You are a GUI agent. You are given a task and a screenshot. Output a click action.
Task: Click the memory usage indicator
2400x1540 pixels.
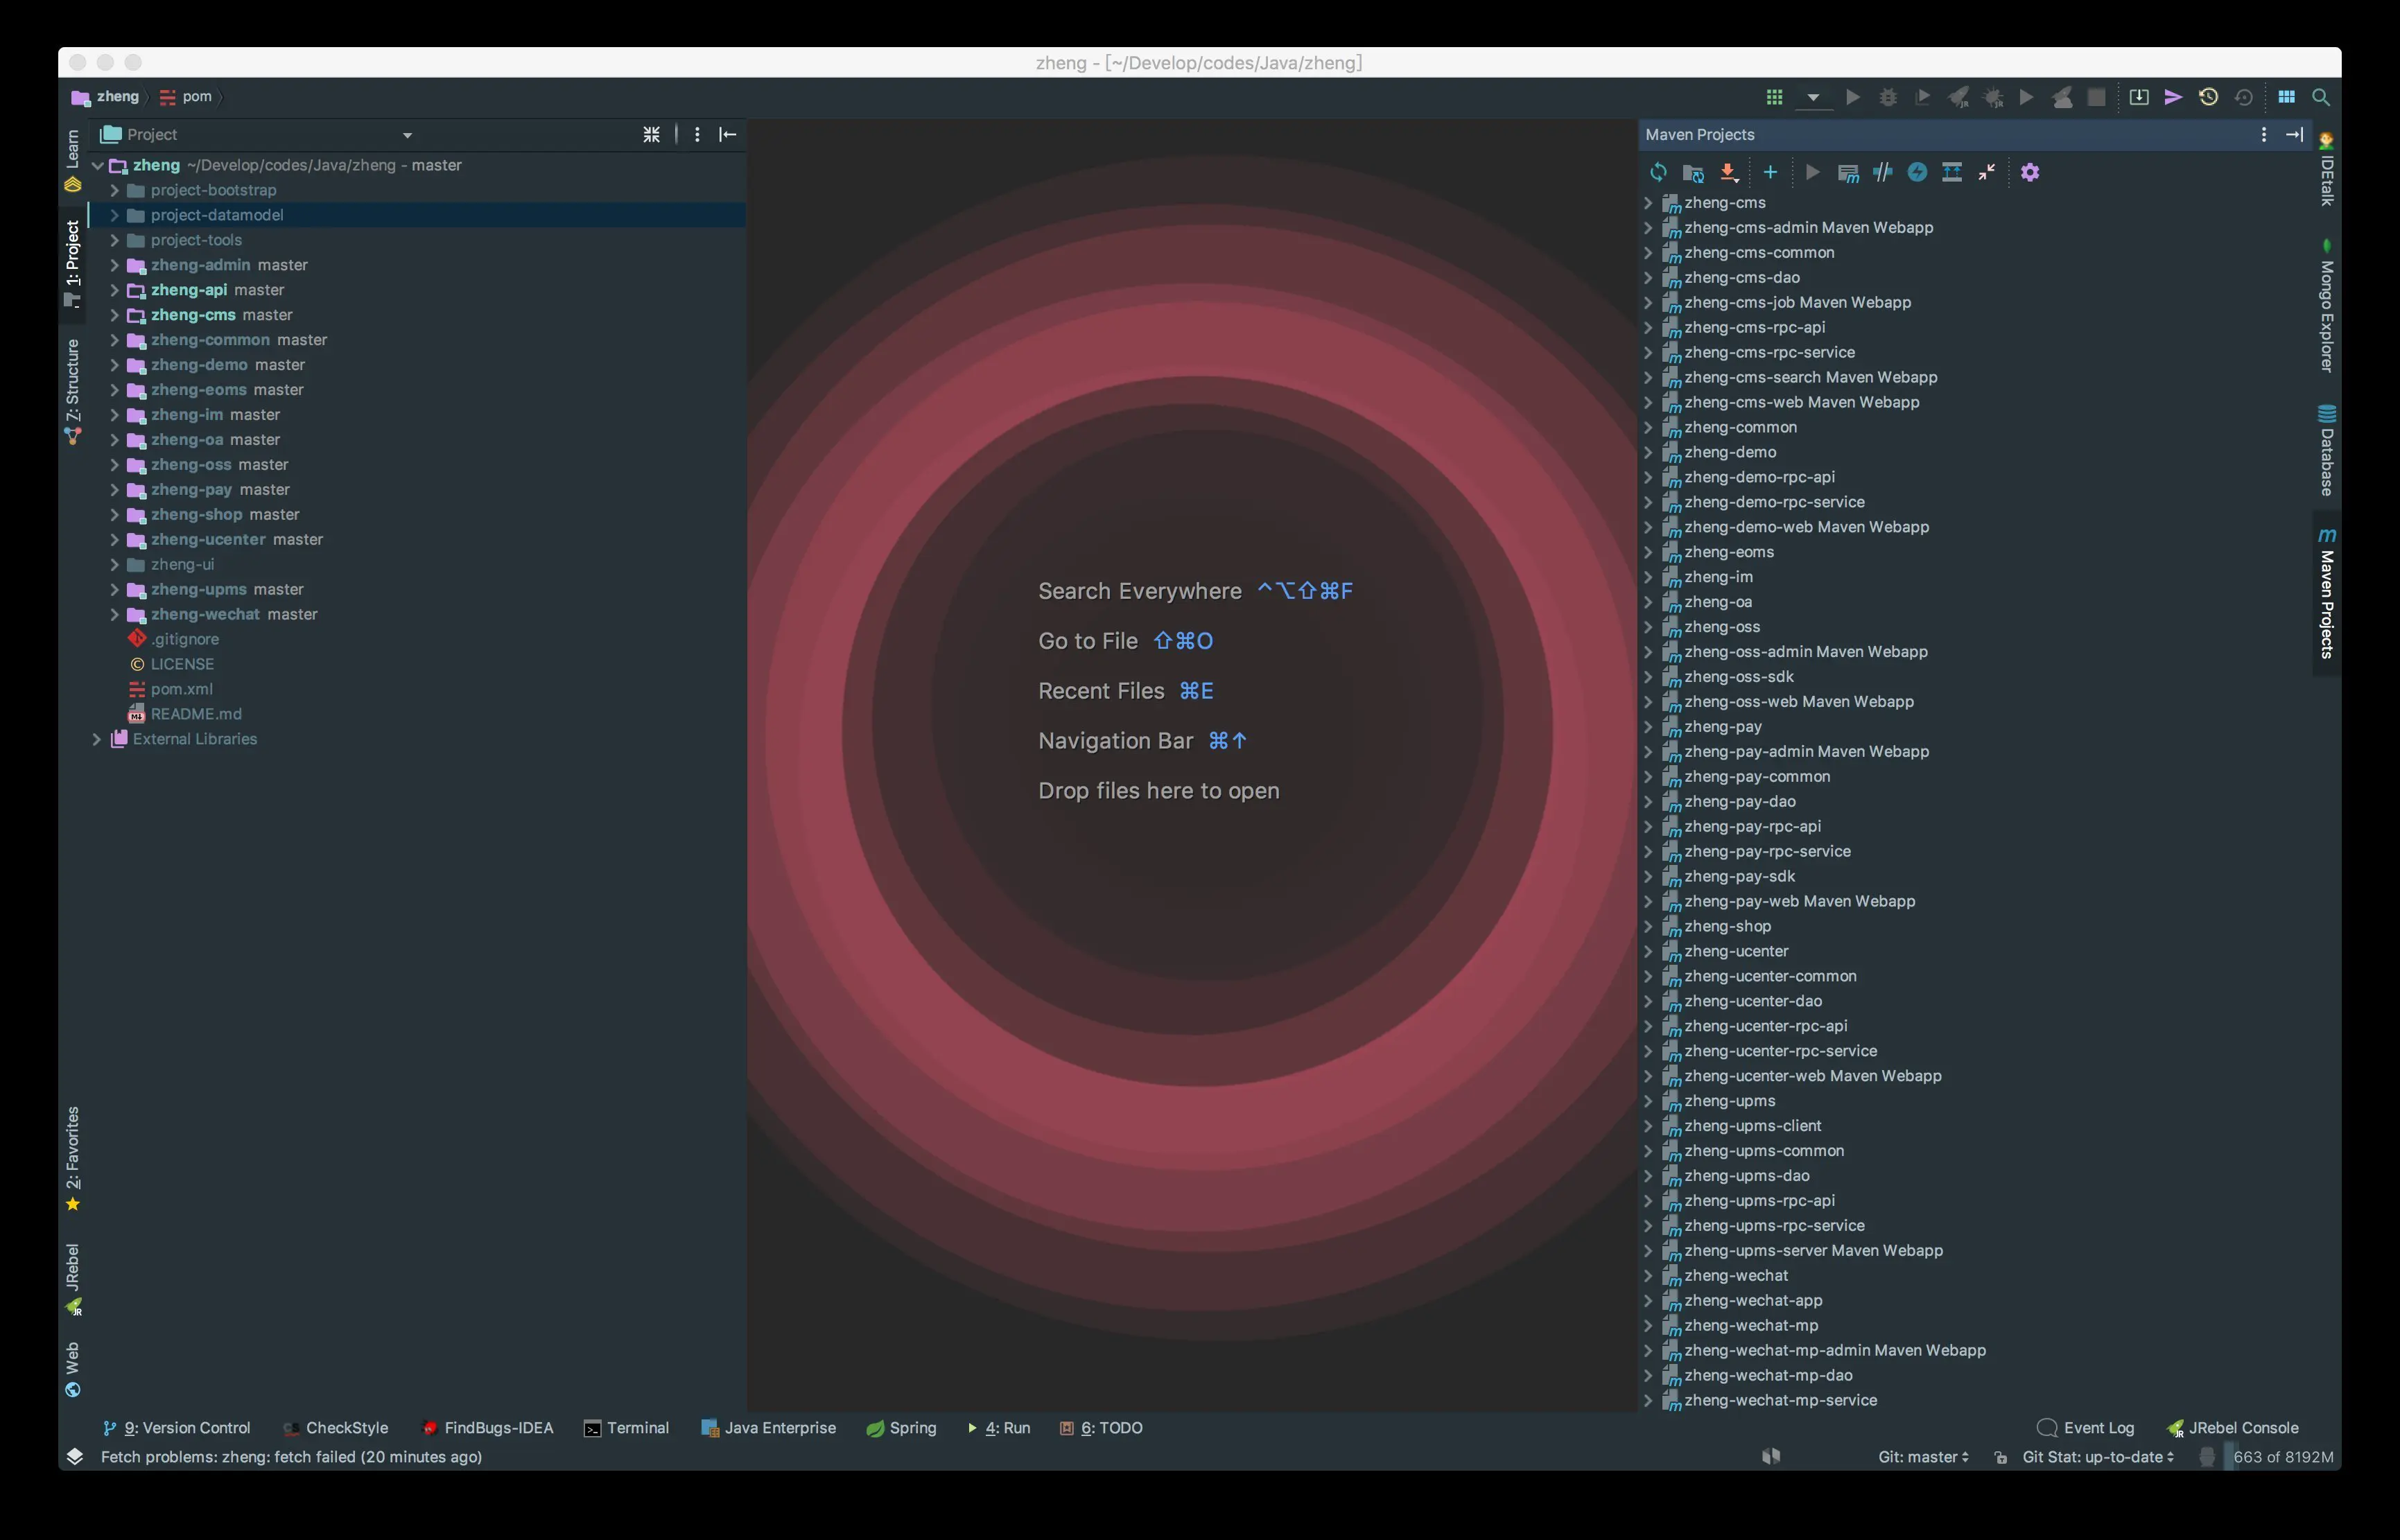(x=2281, y=1456)
